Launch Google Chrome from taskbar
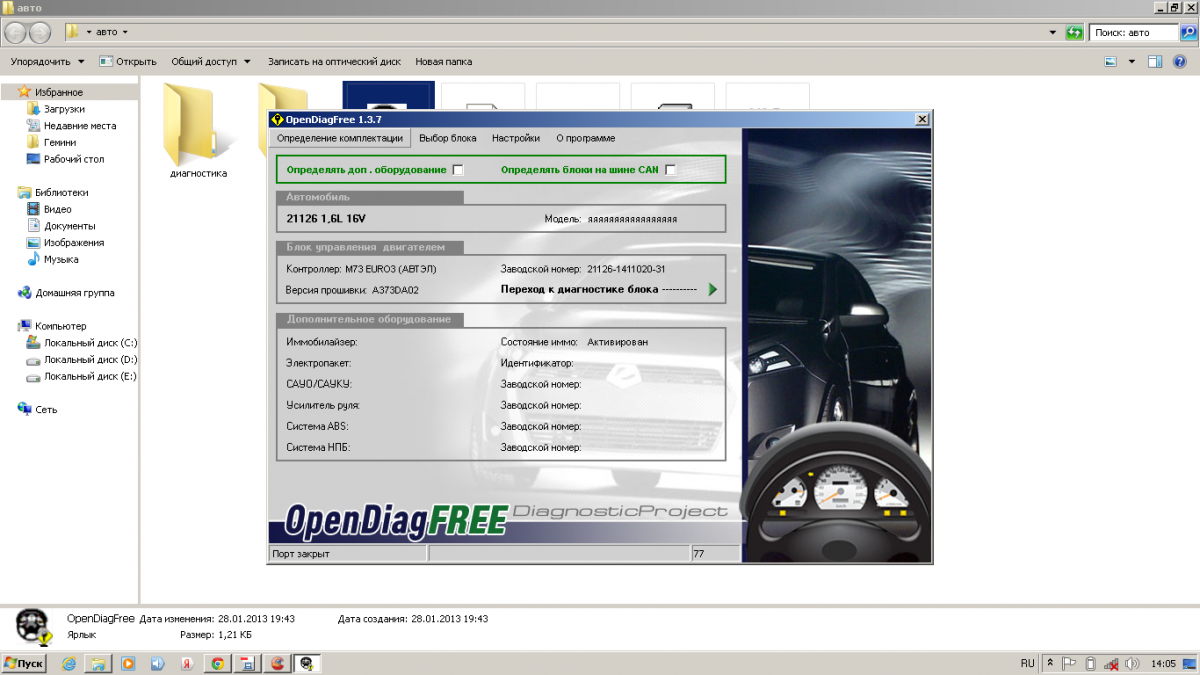Image resolution: width=1200 pixels, height=675 pixels. point(217,663)
